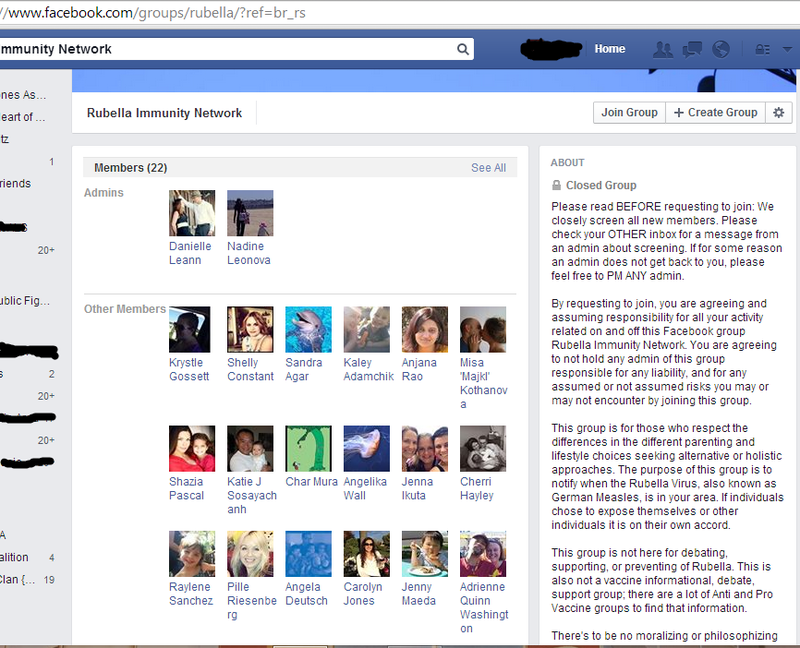Open Angelika Wall's jellyfish profile picture

coord(366,448)
